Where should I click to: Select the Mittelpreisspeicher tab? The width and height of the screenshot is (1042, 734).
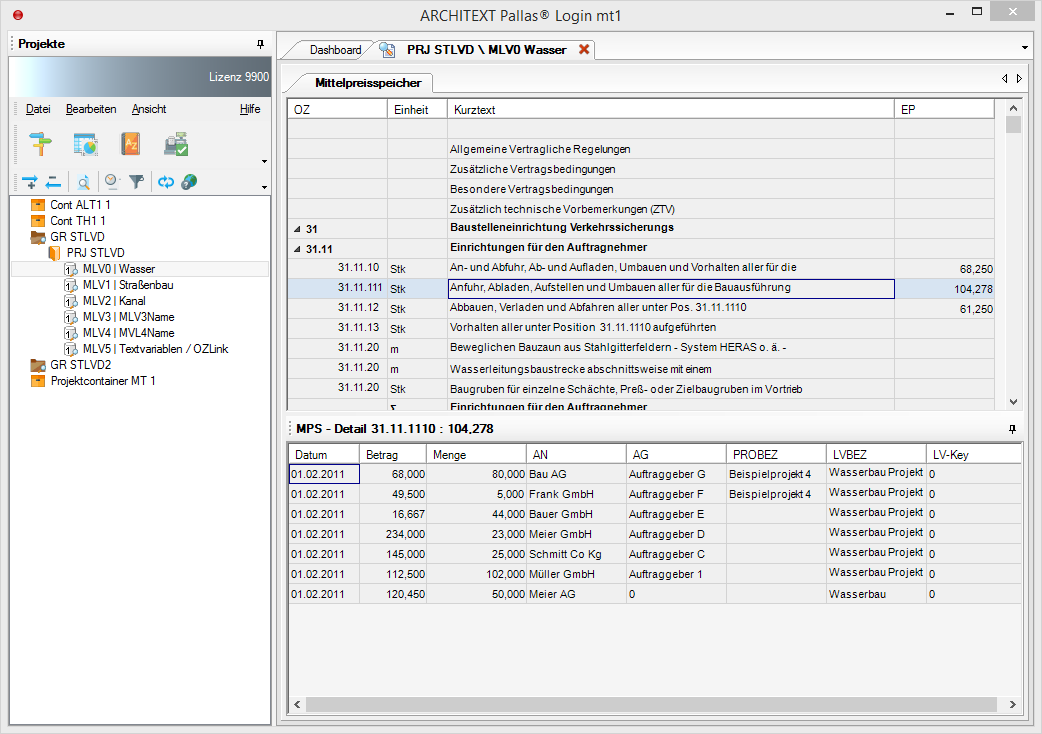coord(367,83)
